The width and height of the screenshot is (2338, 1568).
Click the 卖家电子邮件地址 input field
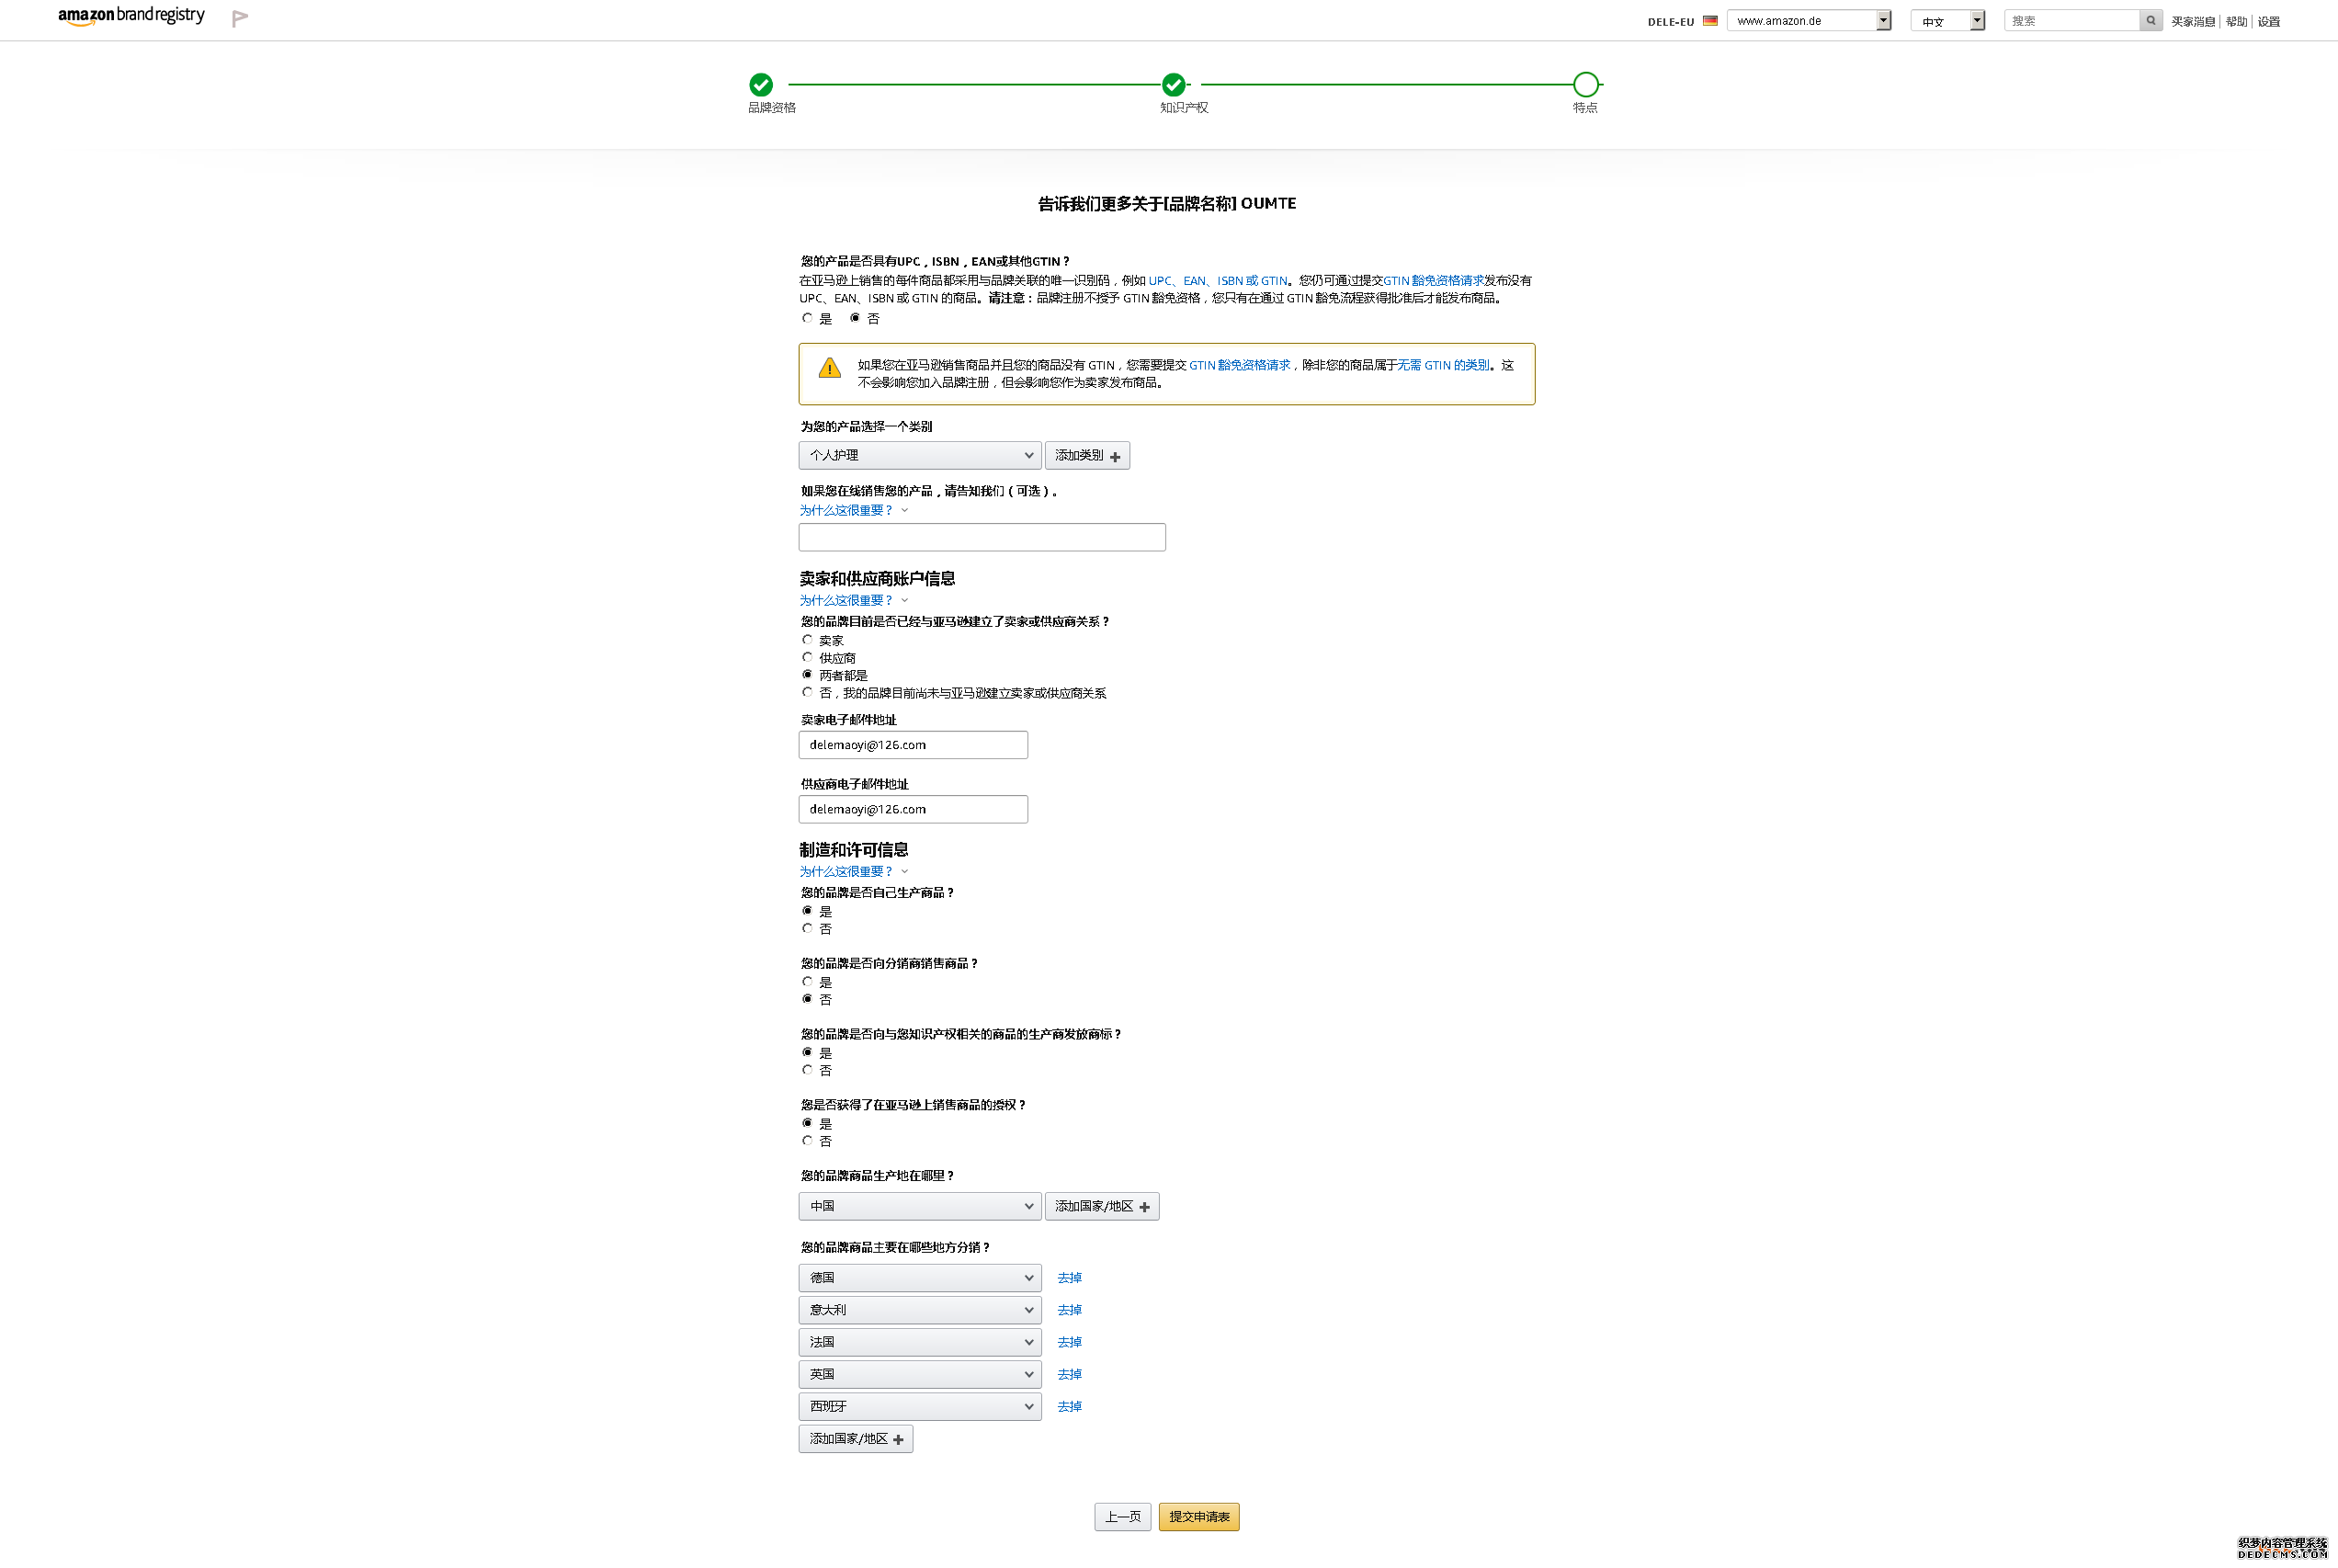[x=913, y=745]
